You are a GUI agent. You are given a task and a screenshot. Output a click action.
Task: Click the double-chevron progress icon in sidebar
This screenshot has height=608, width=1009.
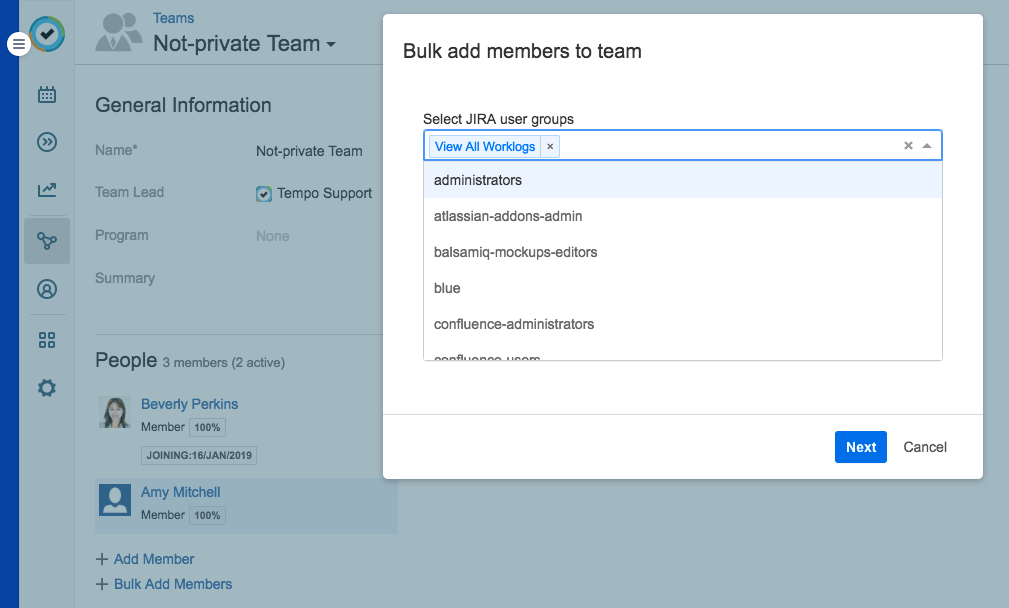click(x=46, y=142)
